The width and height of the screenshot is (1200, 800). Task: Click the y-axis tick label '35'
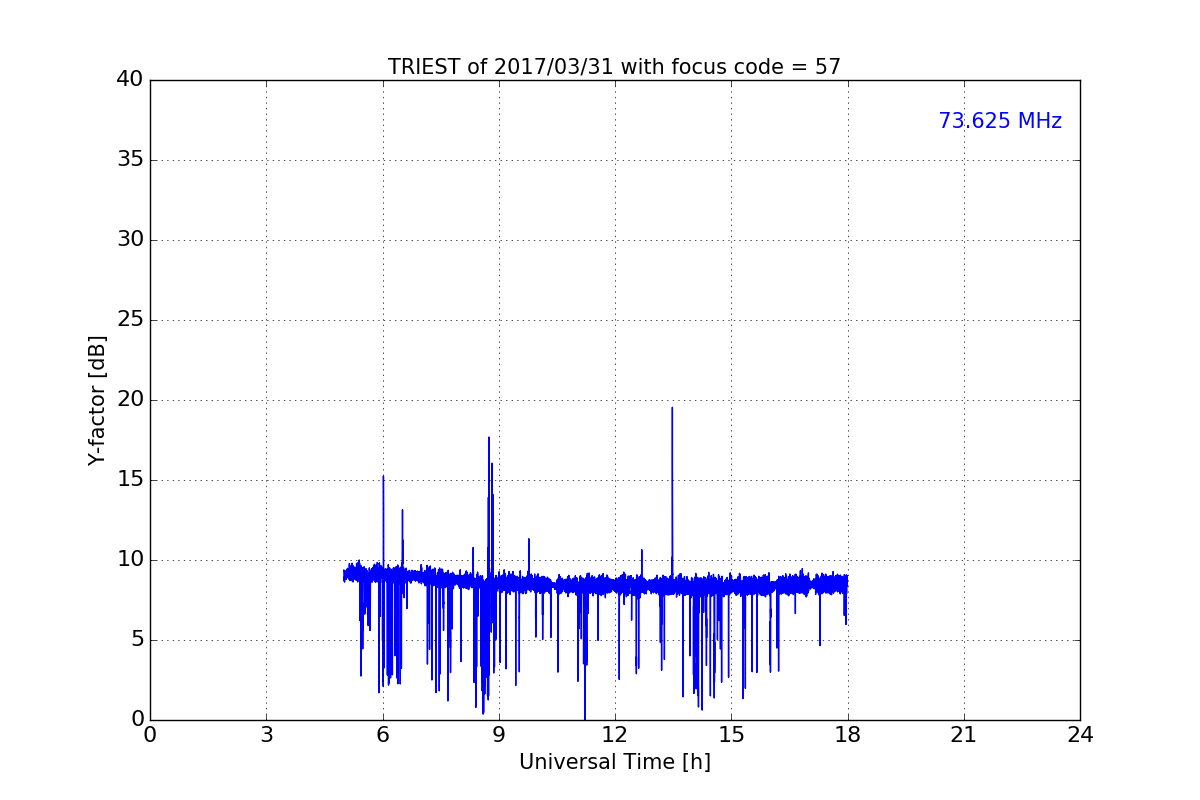pos(130,160)
